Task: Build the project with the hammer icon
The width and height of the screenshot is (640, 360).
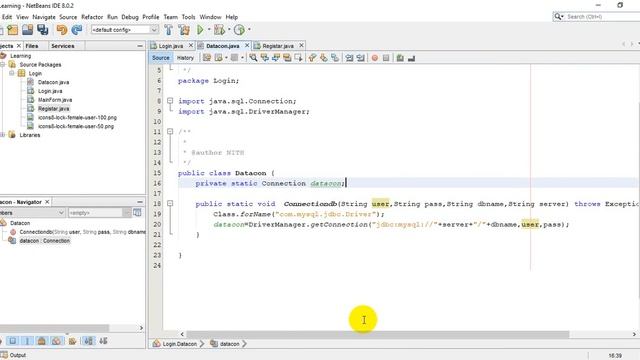Action: click(168, 30)
